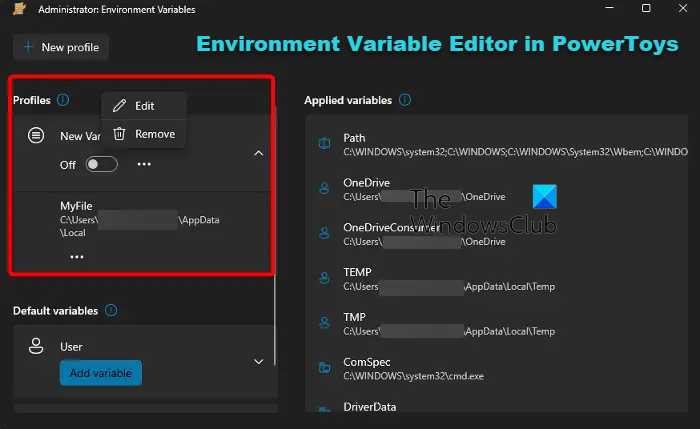Collapse the New Variable profile chevron
The width and height of the screenshot is (700, 429).
tap(258, 153)
